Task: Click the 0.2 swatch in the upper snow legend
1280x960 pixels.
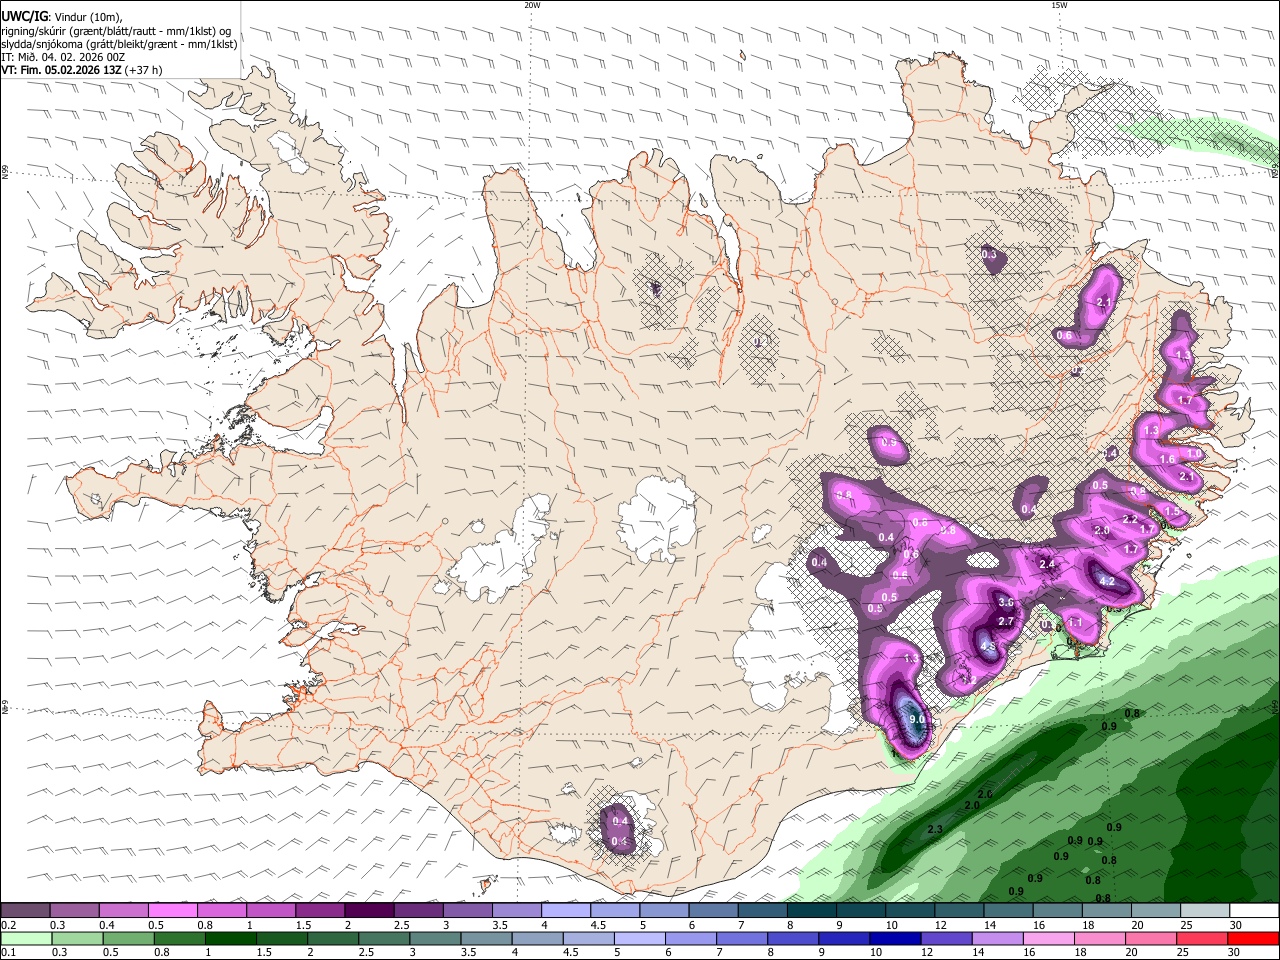Action: pyautogui.click(x=25, y=911)
